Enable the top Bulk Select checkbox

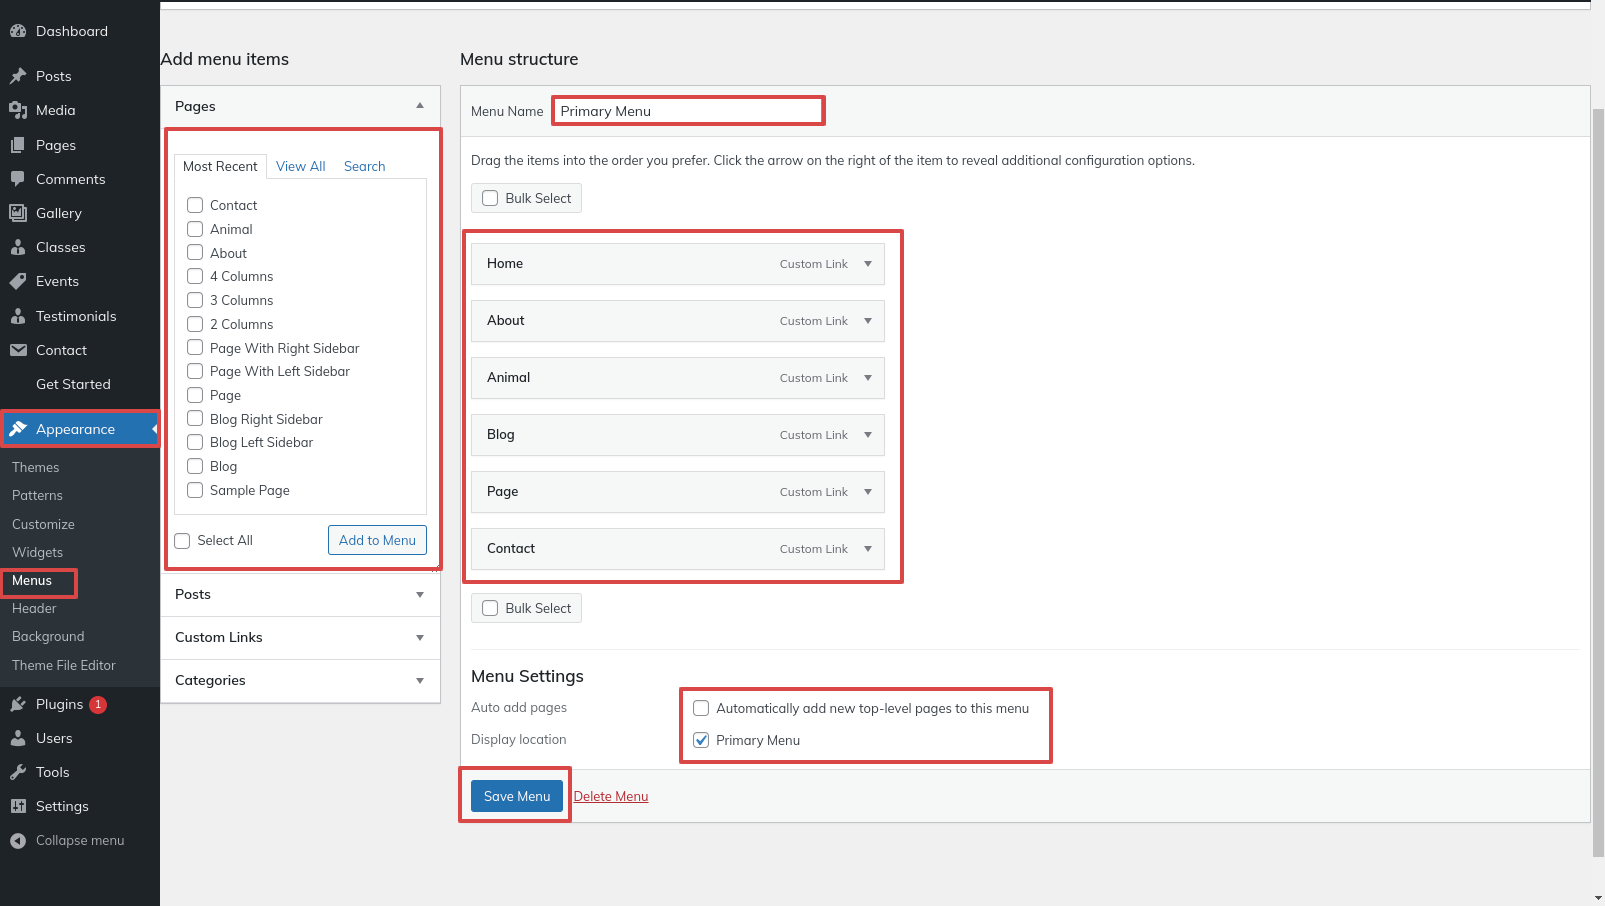pyautogui.click(x=490, y=198)
